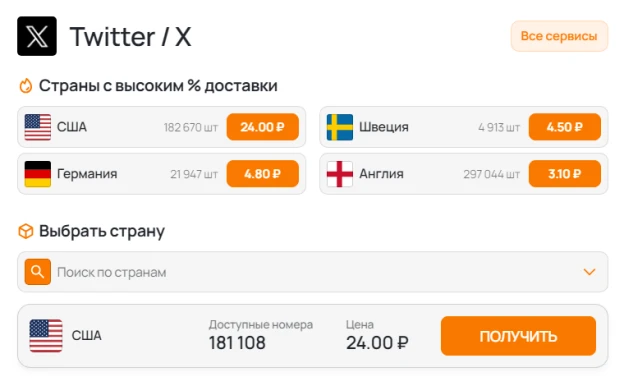
Task: Select the Sweden flag icon
Action: (340, 127)
